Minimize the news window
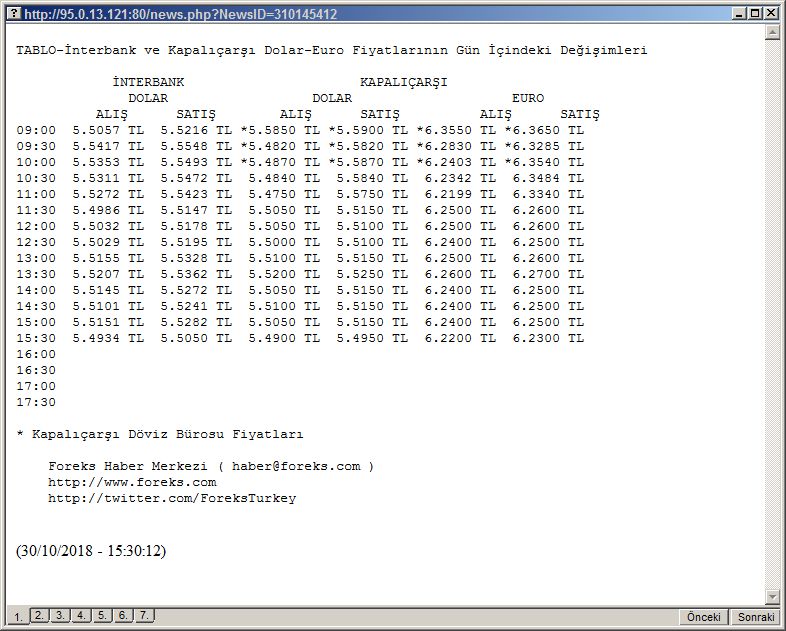Viewport: 786px width, 631px height. tap(740, 14)
